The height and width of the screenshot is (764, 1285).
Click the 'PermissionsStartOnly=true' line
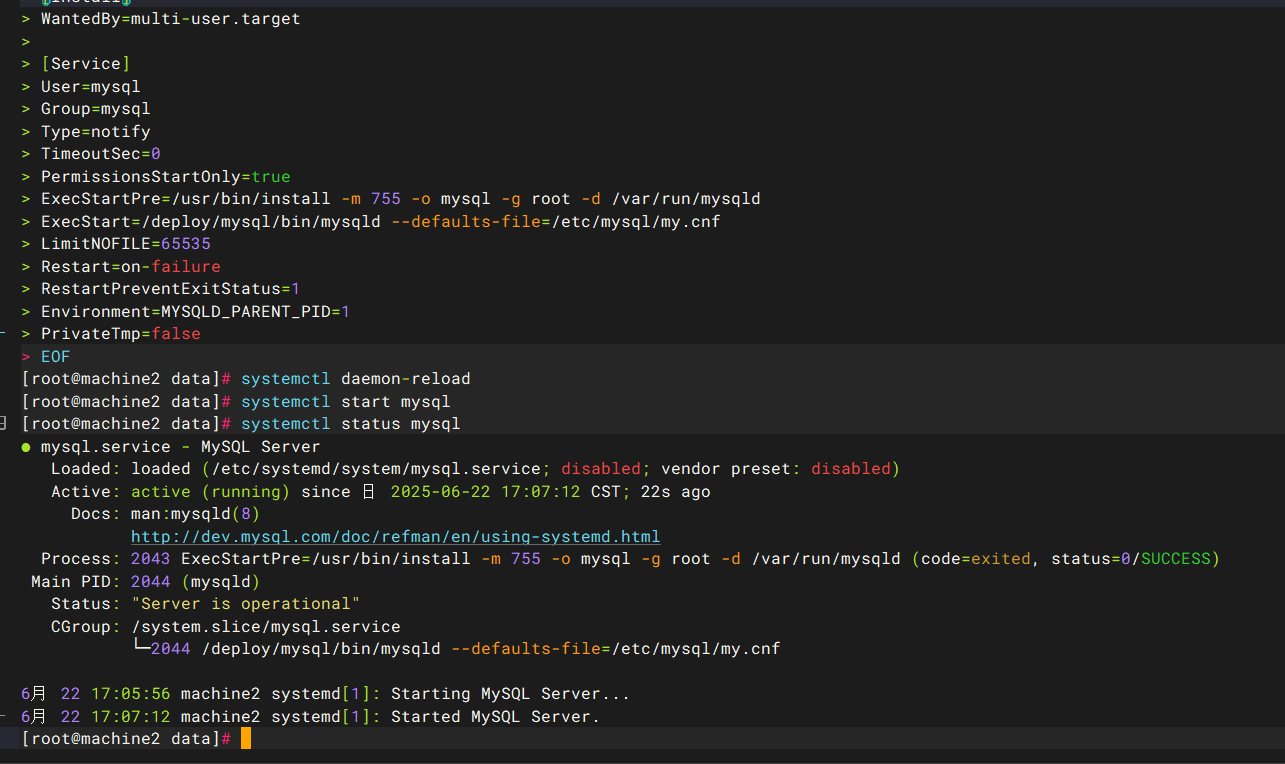[165, 177]
